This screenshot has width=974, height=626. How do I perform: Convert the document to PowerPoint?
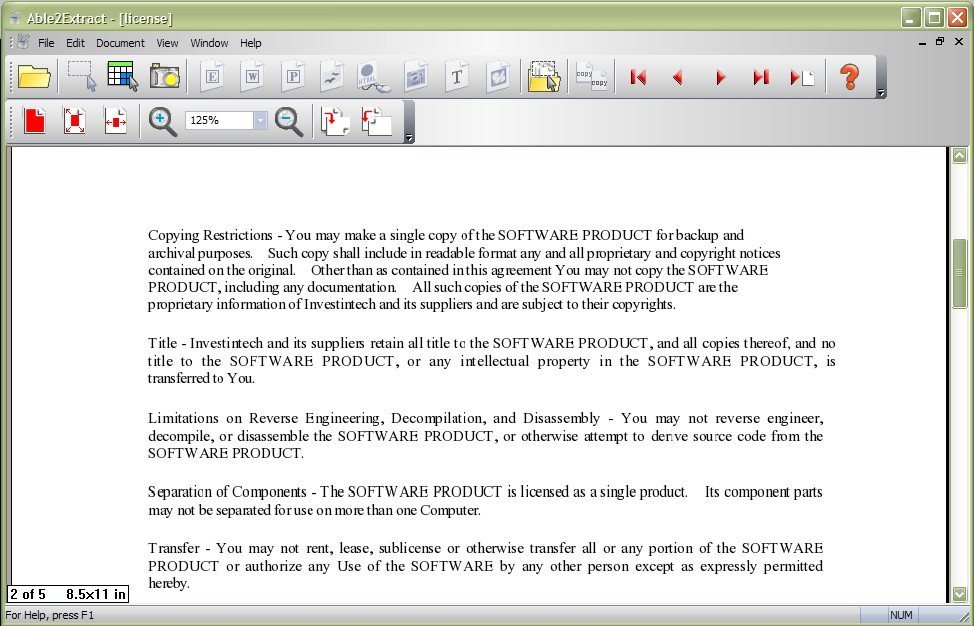[x=293, y=76]
